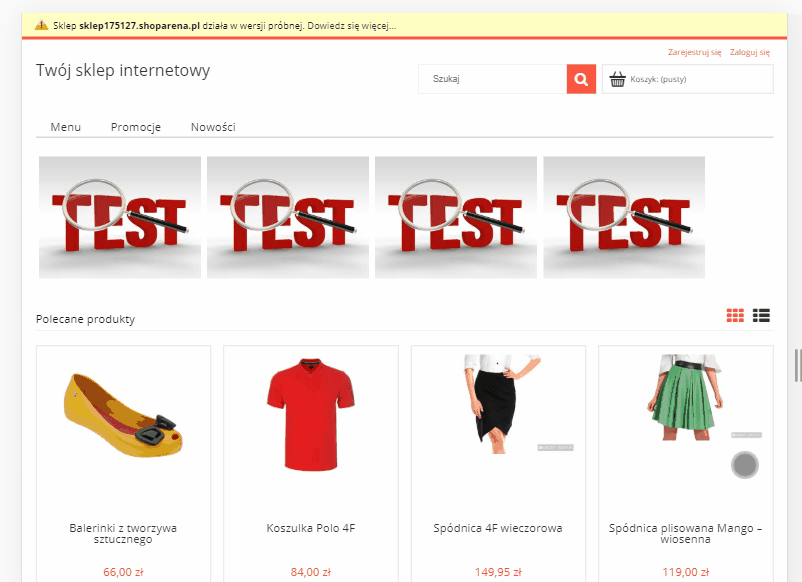Click the shopping basket icon

point(617,79)
